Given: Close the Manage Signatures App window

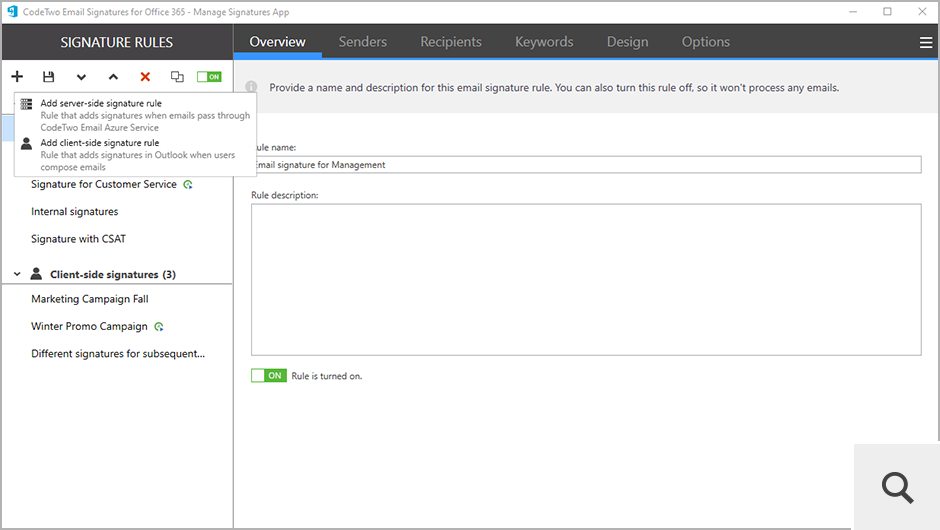Looking at the screenshot, I should pyautogui.click(x=922, y=12).
